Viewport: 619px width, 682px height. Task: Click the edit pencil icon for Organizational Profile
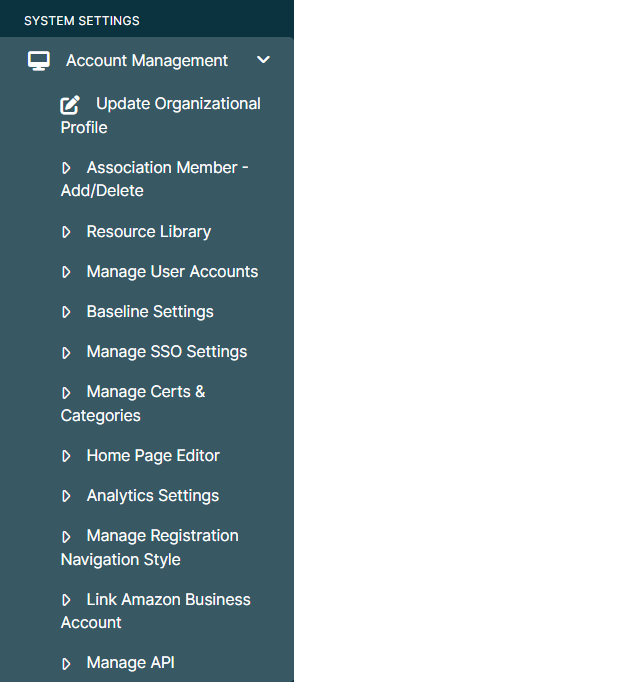coord(70,105)
